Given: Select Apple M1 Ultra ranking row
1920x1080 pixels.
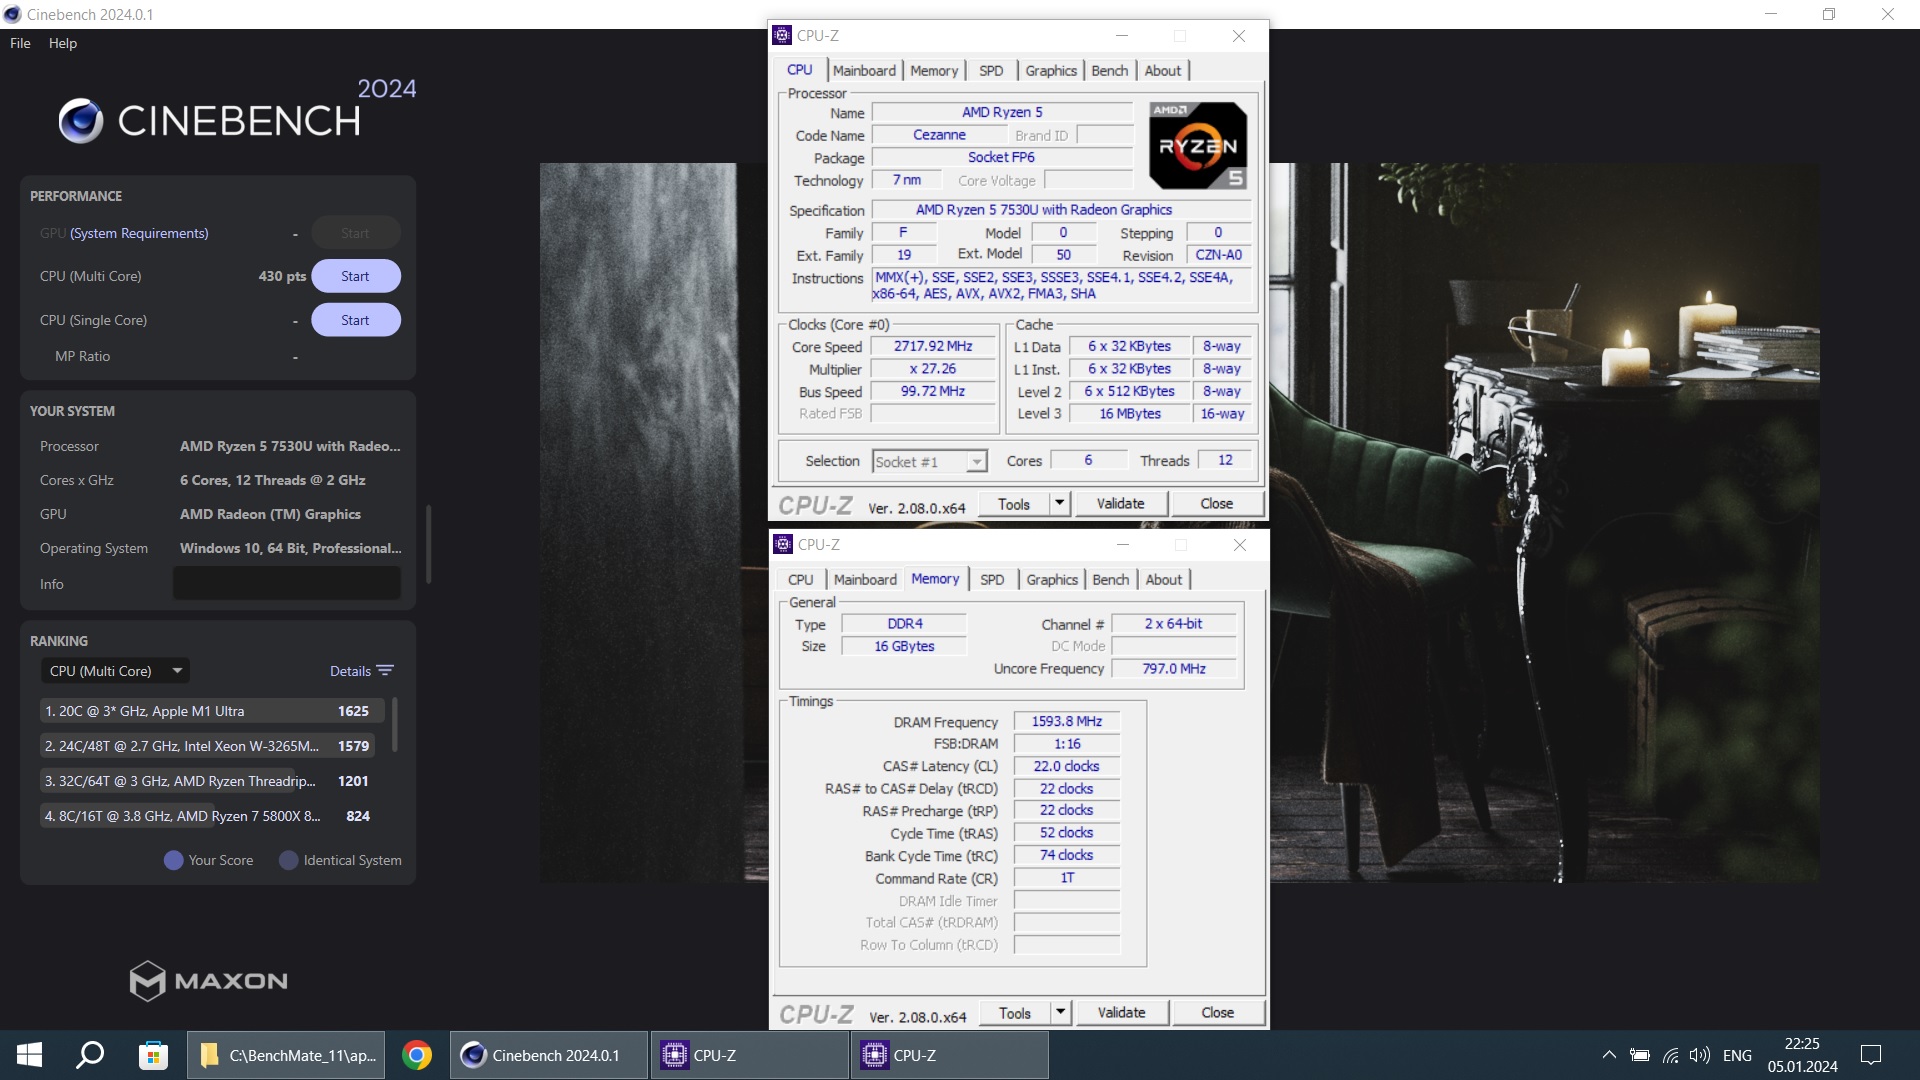Looking at the screenshot, I should pos(212,711).
